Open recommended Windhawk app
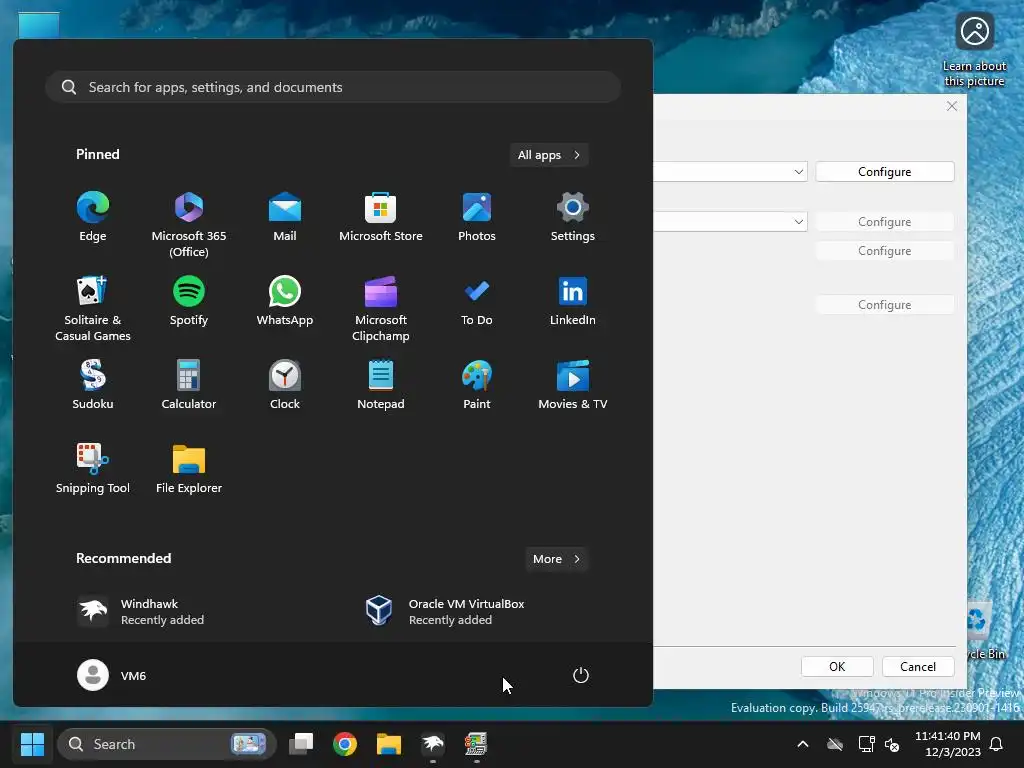The width and height of the screenshot is (1024, 768). [x=140, y=611]
